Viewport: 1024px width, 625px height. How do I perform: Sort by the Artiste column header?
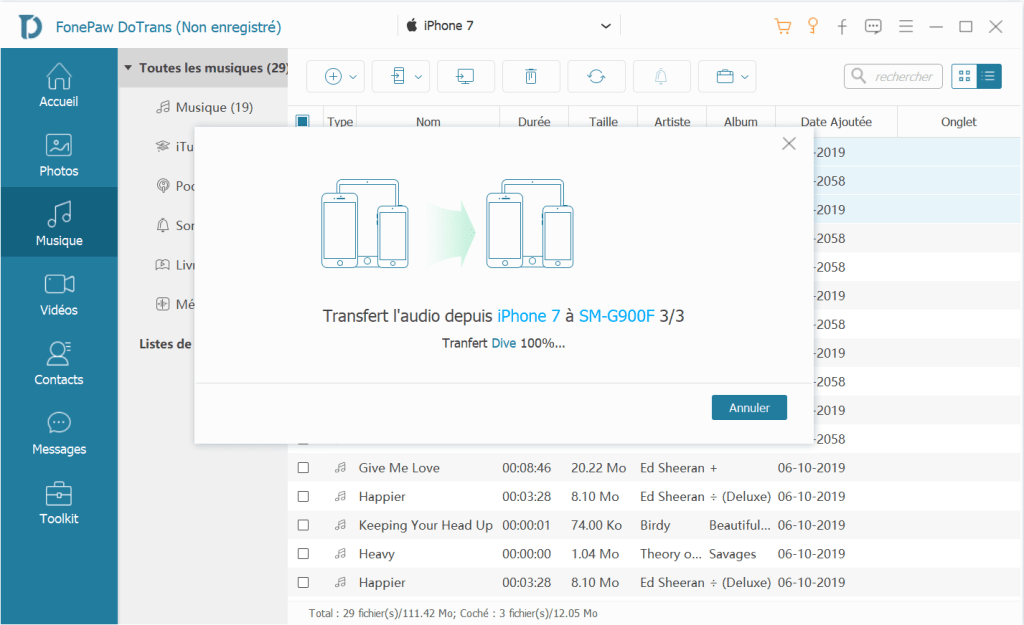point(672,121)
